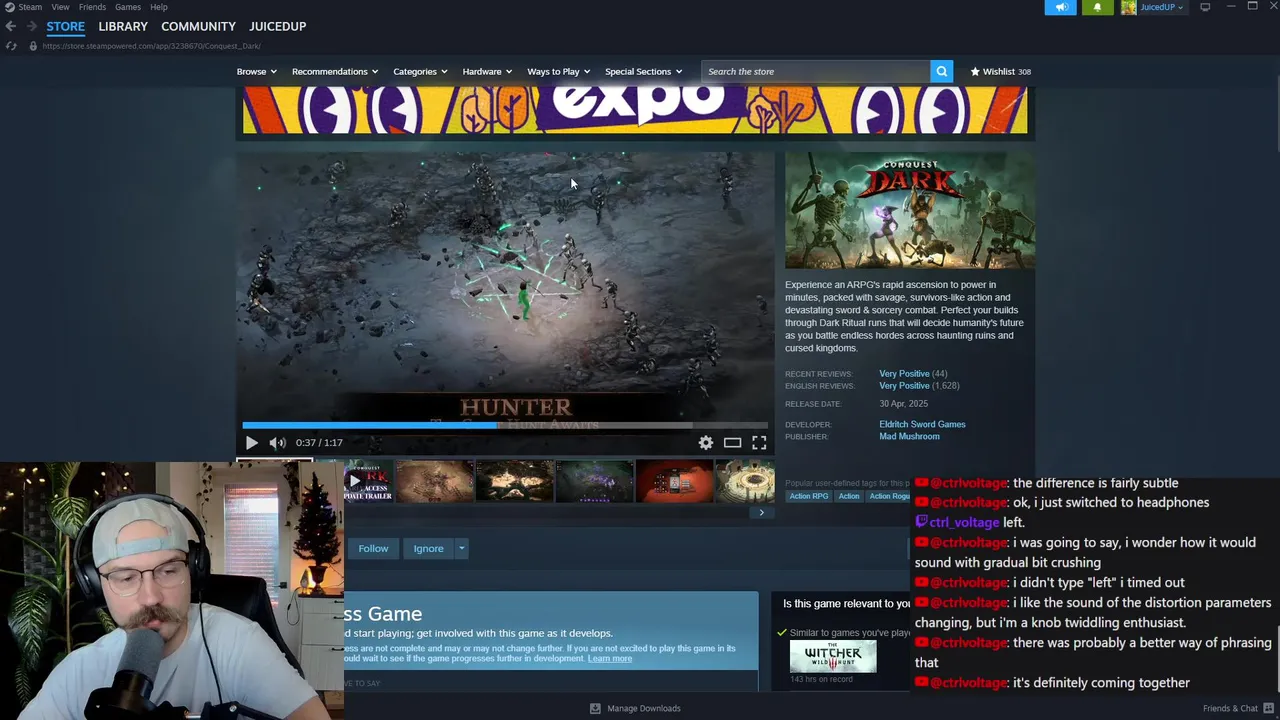The height and width of the screenshot is (720, 1280).
Task: Open the Early Access Learn more link
Action: (610, 659)
